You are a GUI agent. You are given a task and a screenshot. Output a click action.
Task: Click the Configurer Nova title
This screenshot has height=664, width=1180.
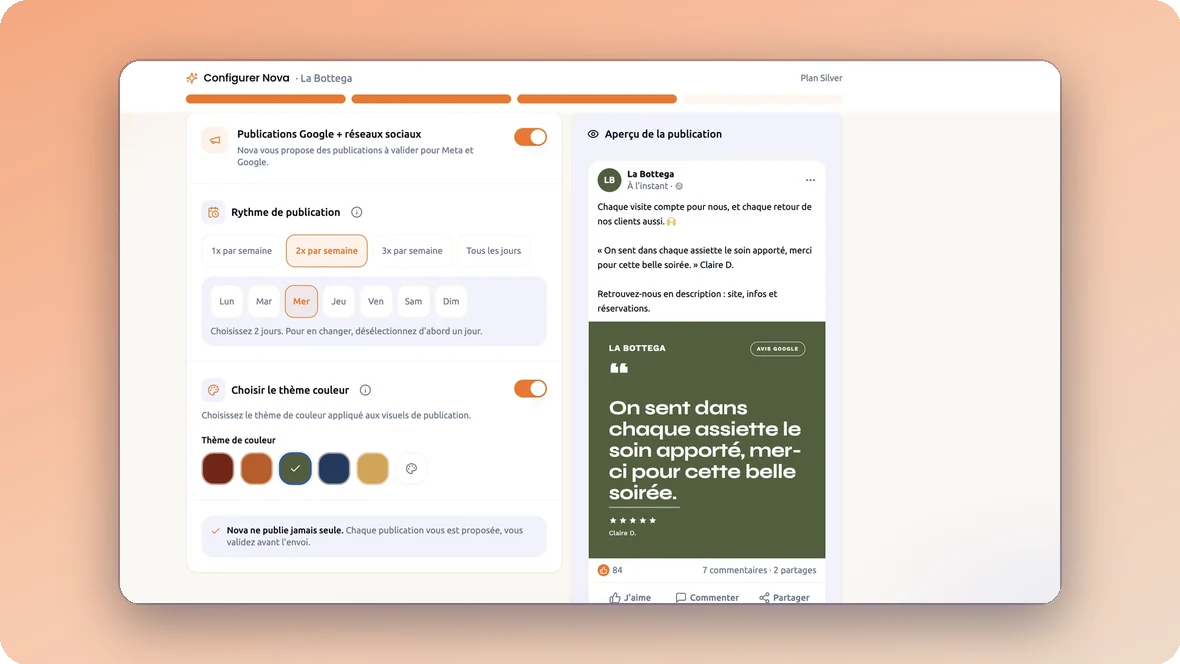pos(246,78)
